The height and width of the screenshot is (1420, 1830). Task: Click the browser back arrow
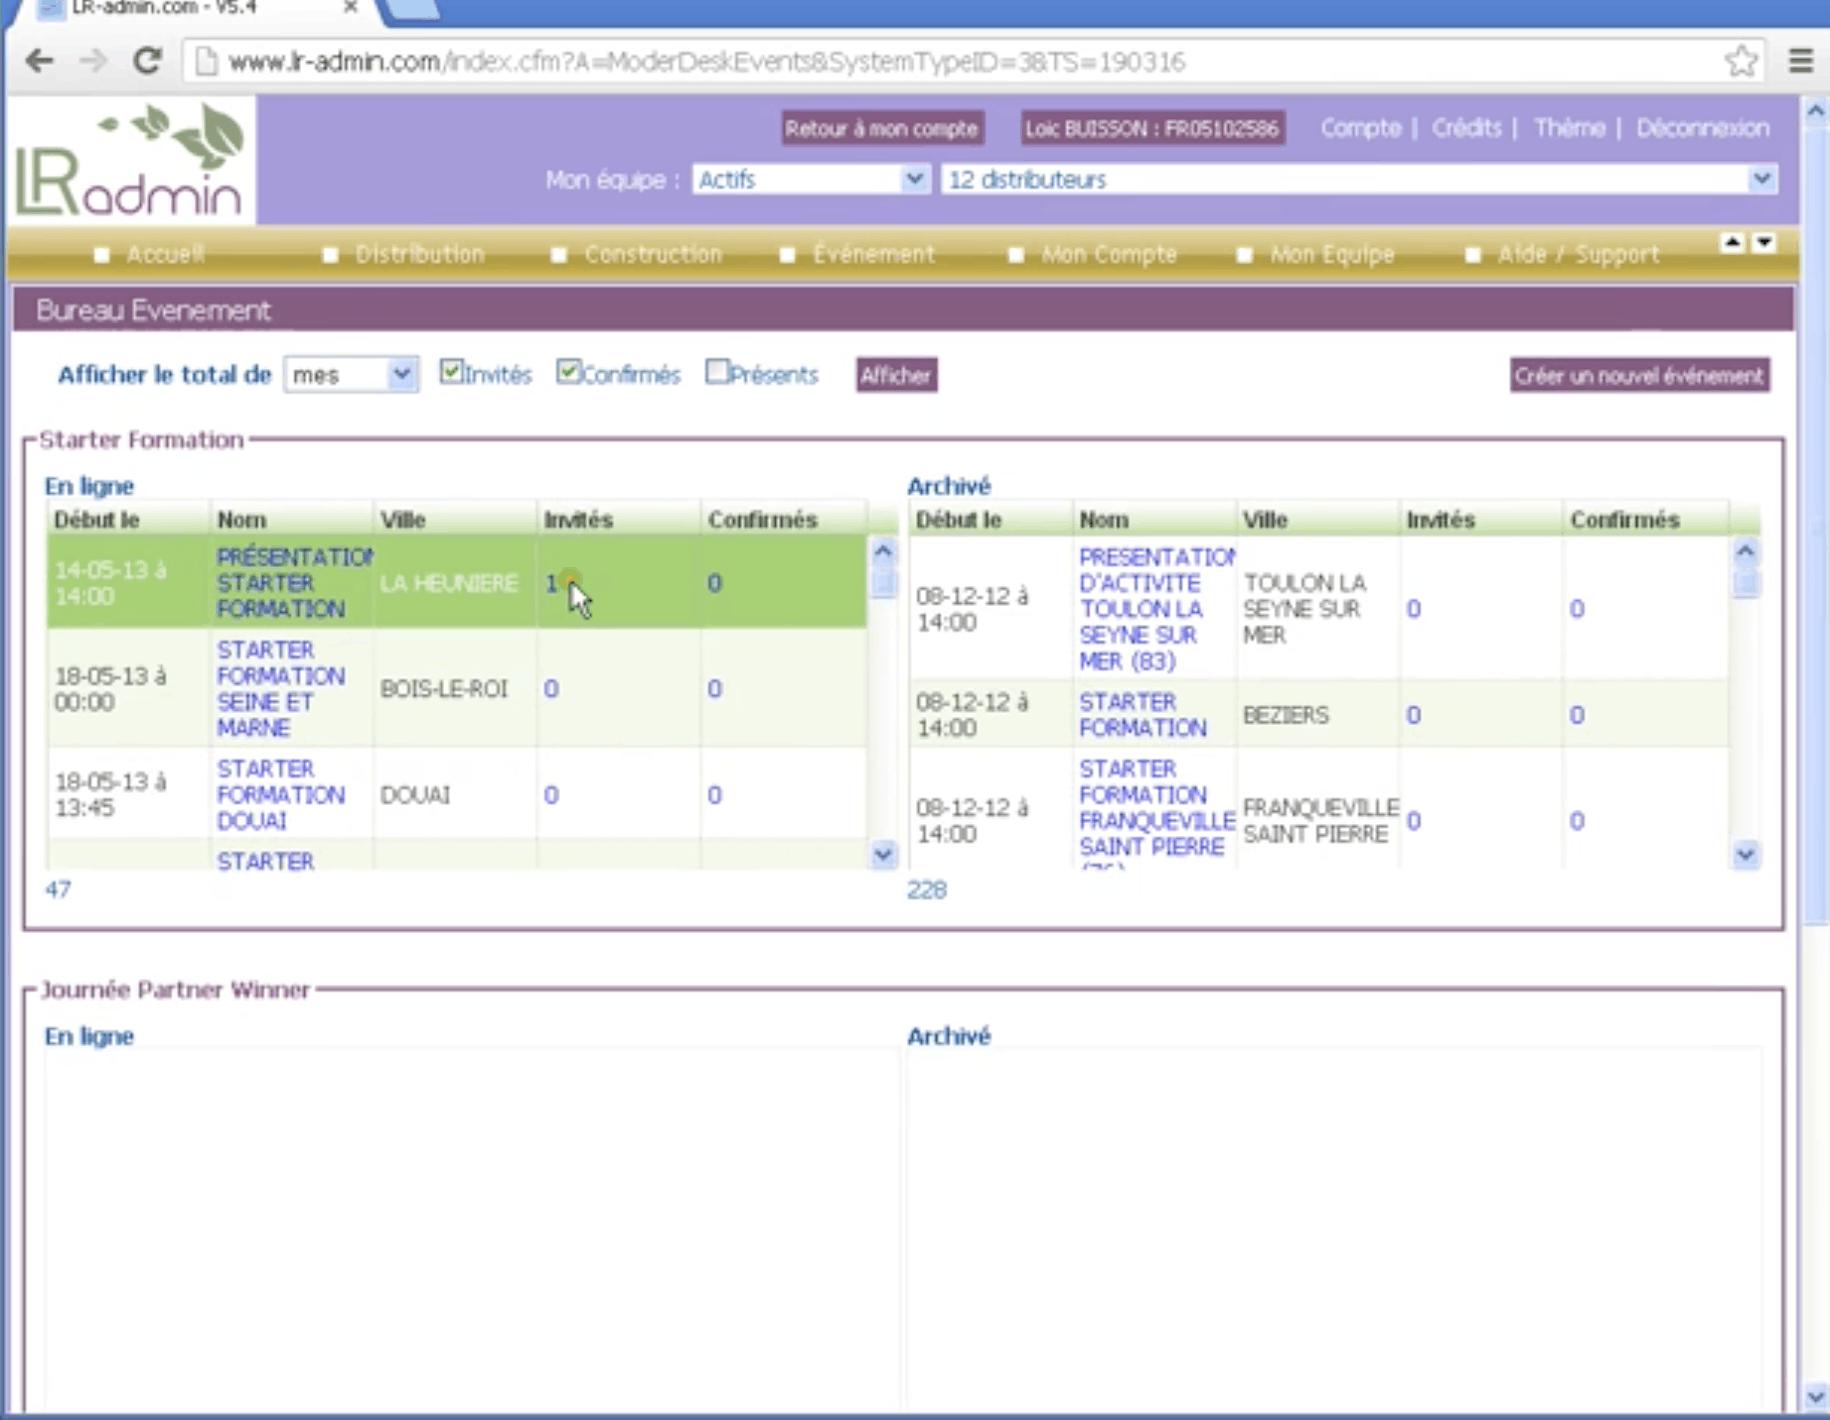[x=39, y=61]
